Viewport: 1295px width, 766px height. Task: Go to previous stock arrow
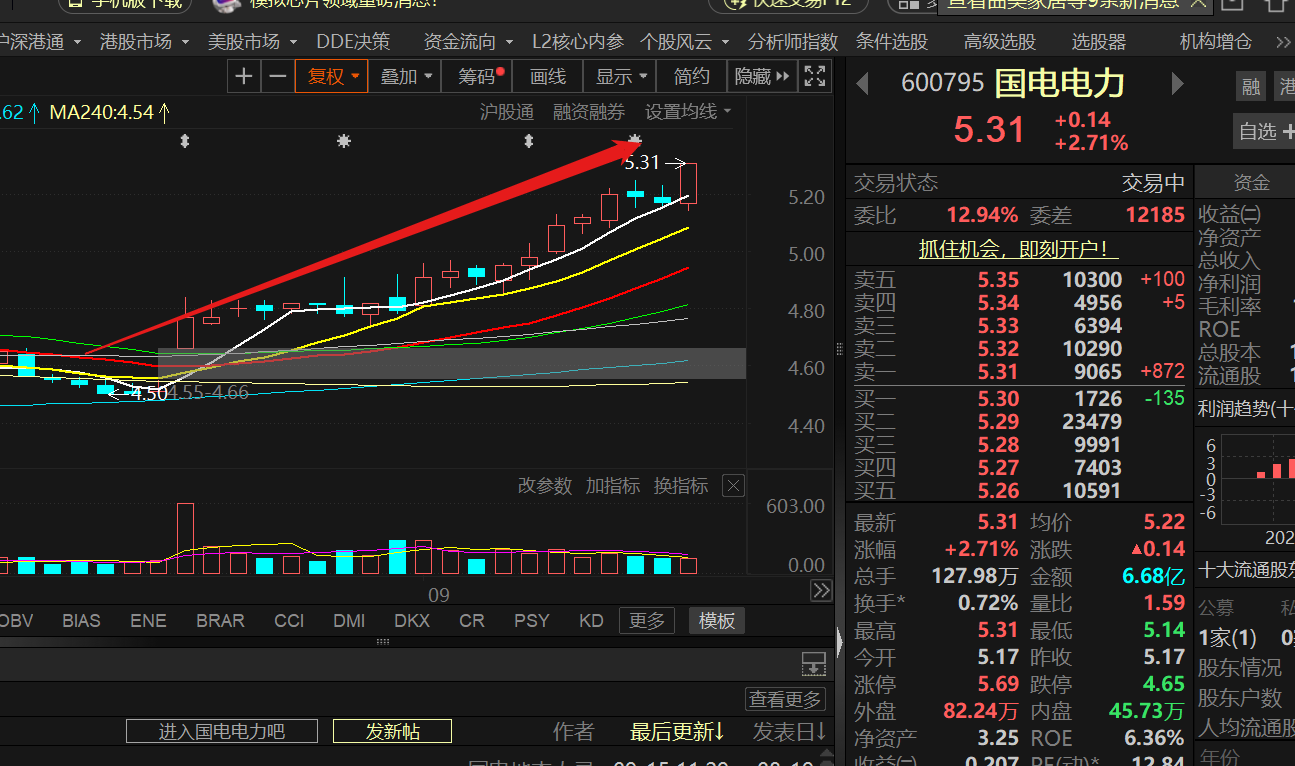[x=863, y=84]
